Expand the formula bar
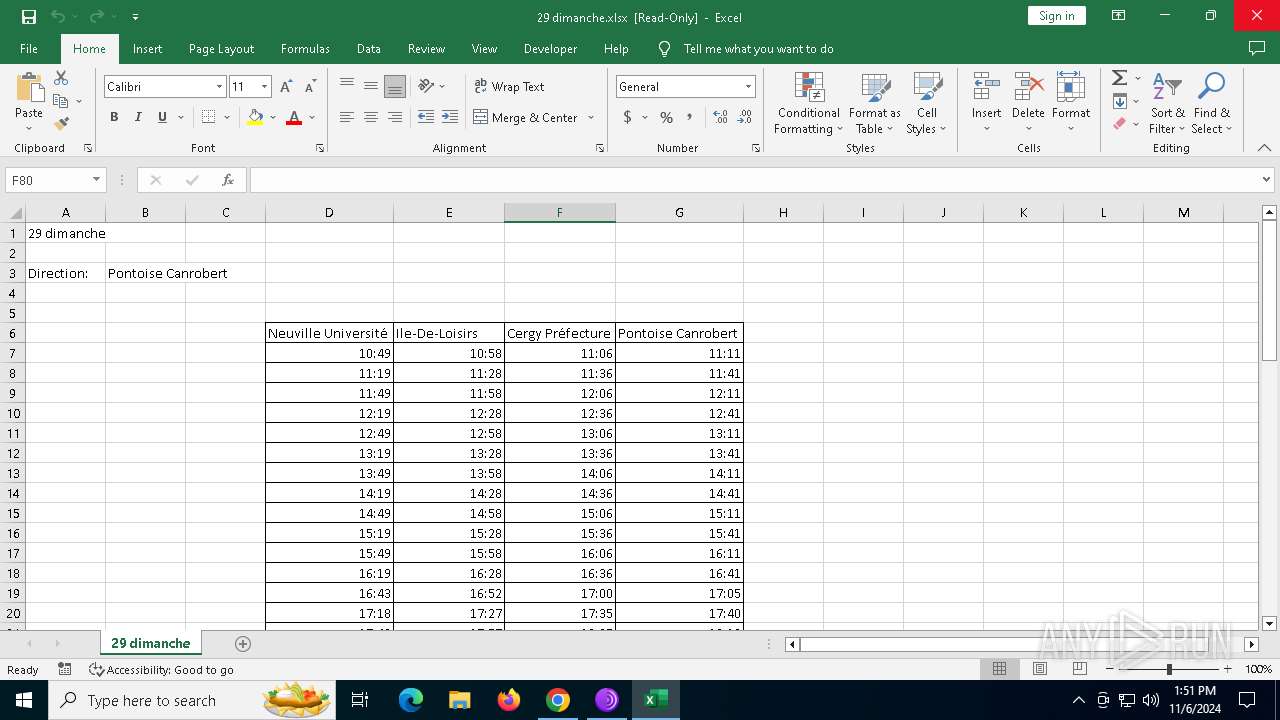 (x=1266, y=180)
